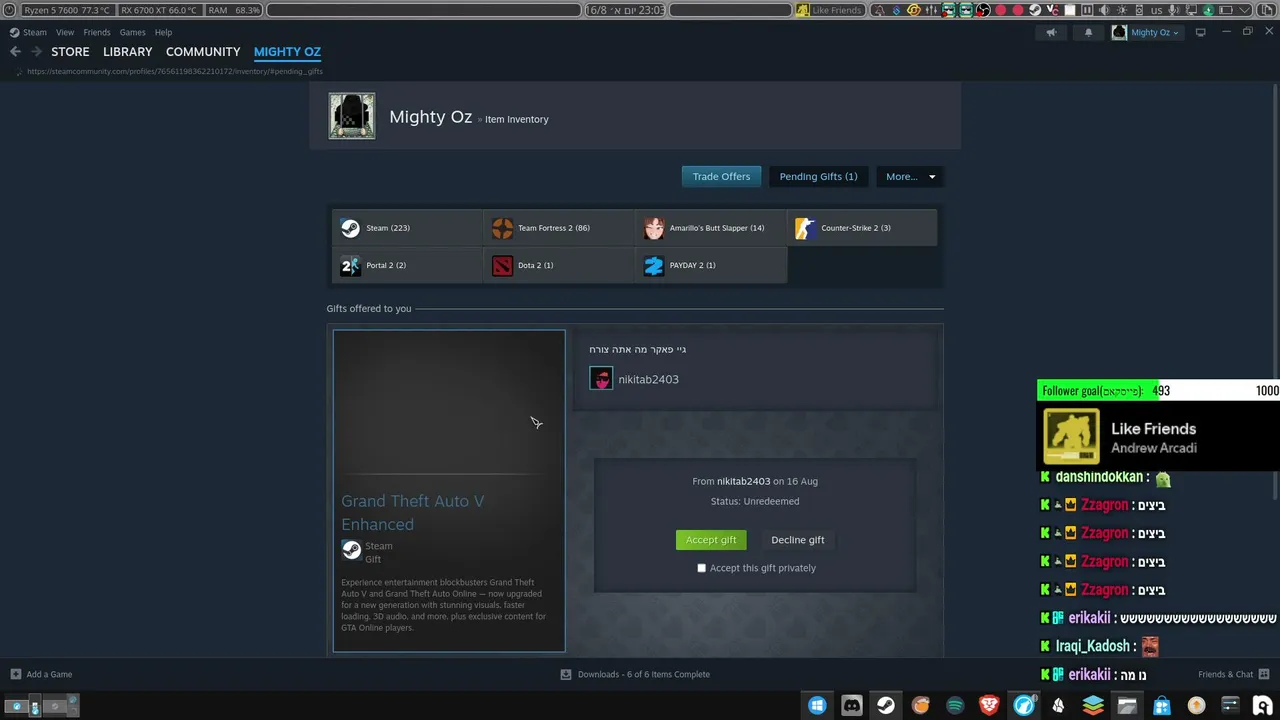Go to the COMMUNITY tab

(203, 52)
